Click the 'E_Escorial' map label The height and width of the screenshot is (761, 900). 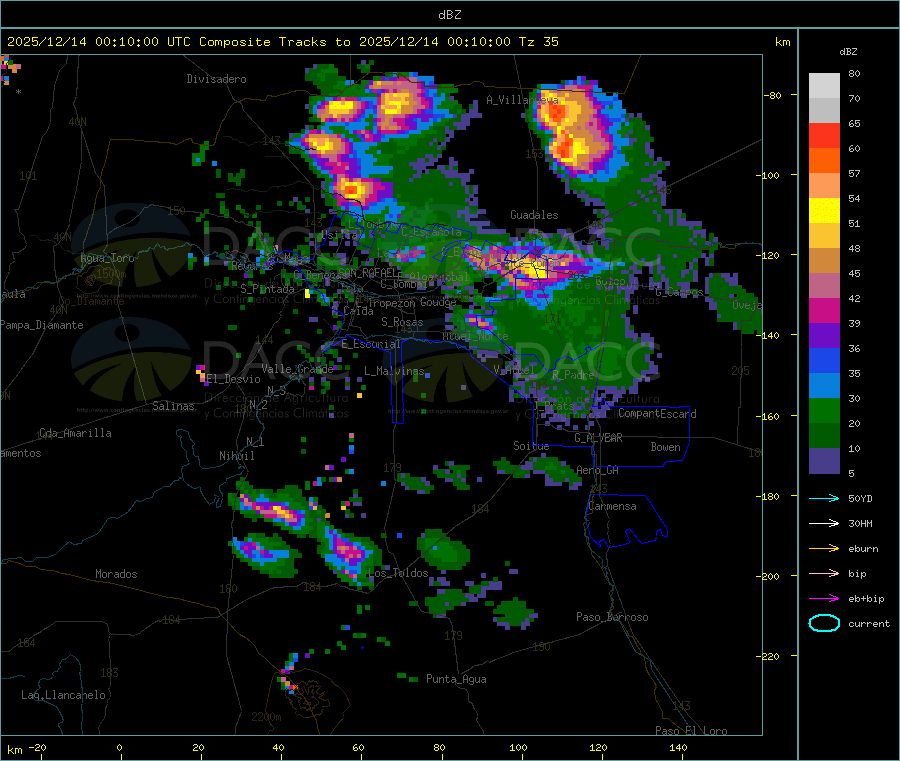point(371,344)
